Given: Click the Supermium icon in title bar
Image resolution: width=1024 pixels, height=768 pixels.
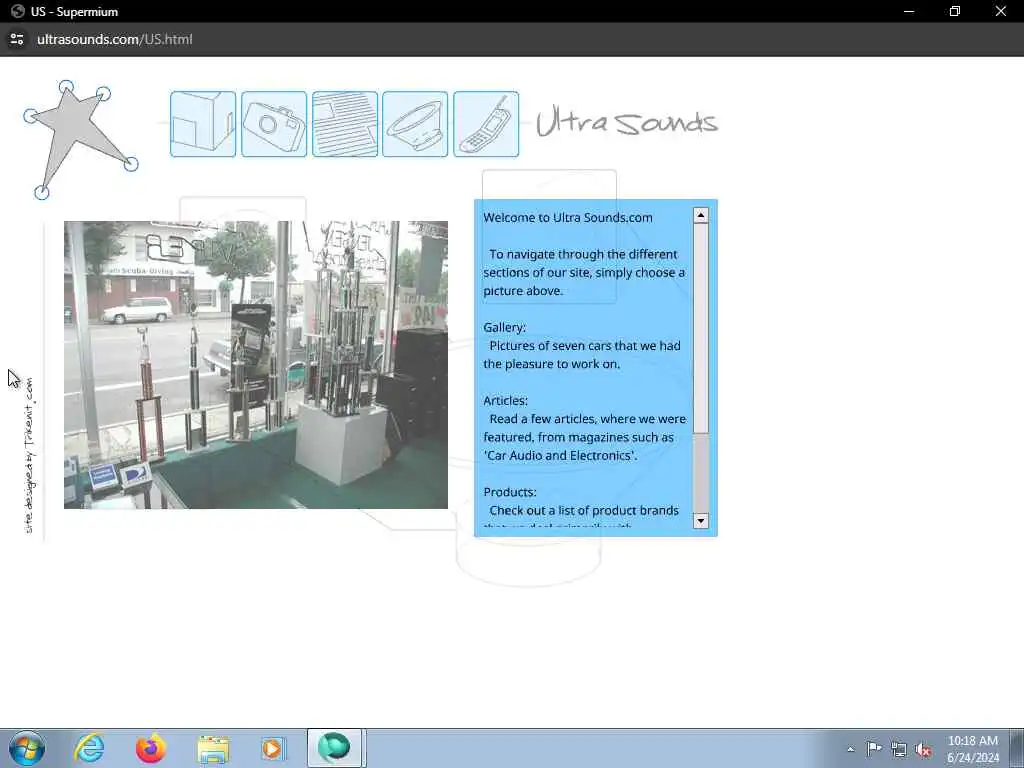Looking at the screenshot, I should click(x=18, y=11).
